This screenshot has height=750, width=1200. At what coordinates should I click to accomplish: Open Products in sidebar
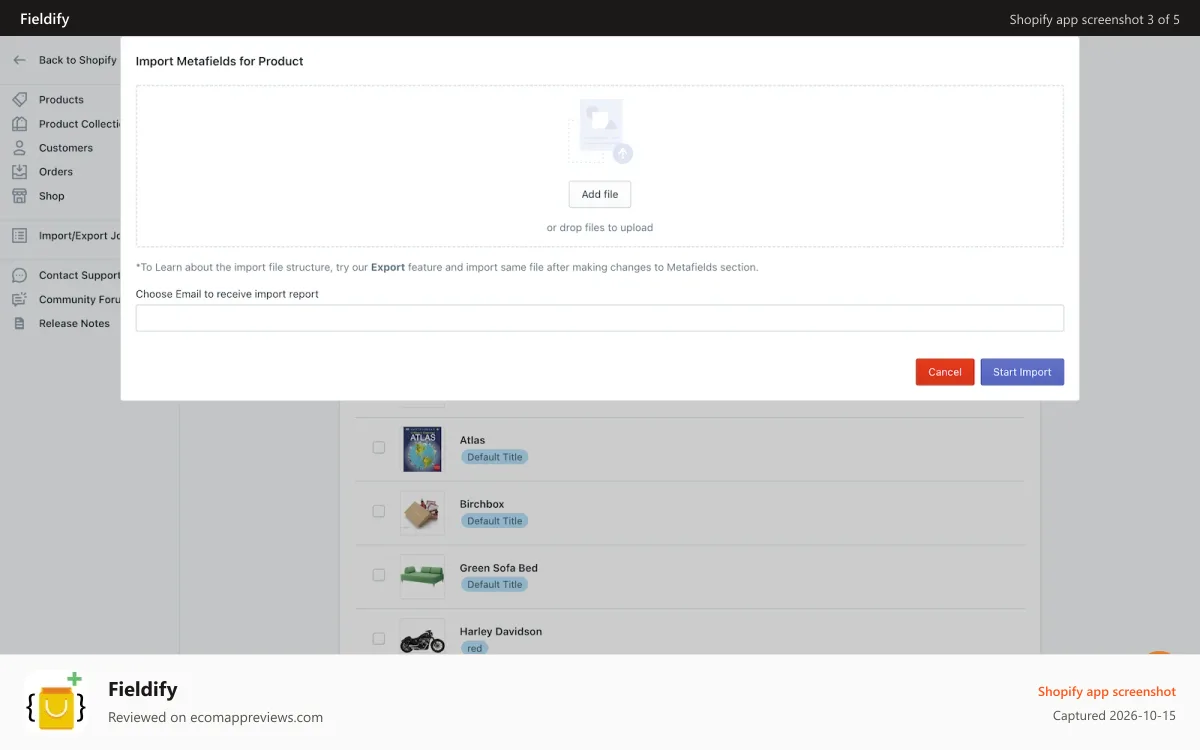point(61,100)
